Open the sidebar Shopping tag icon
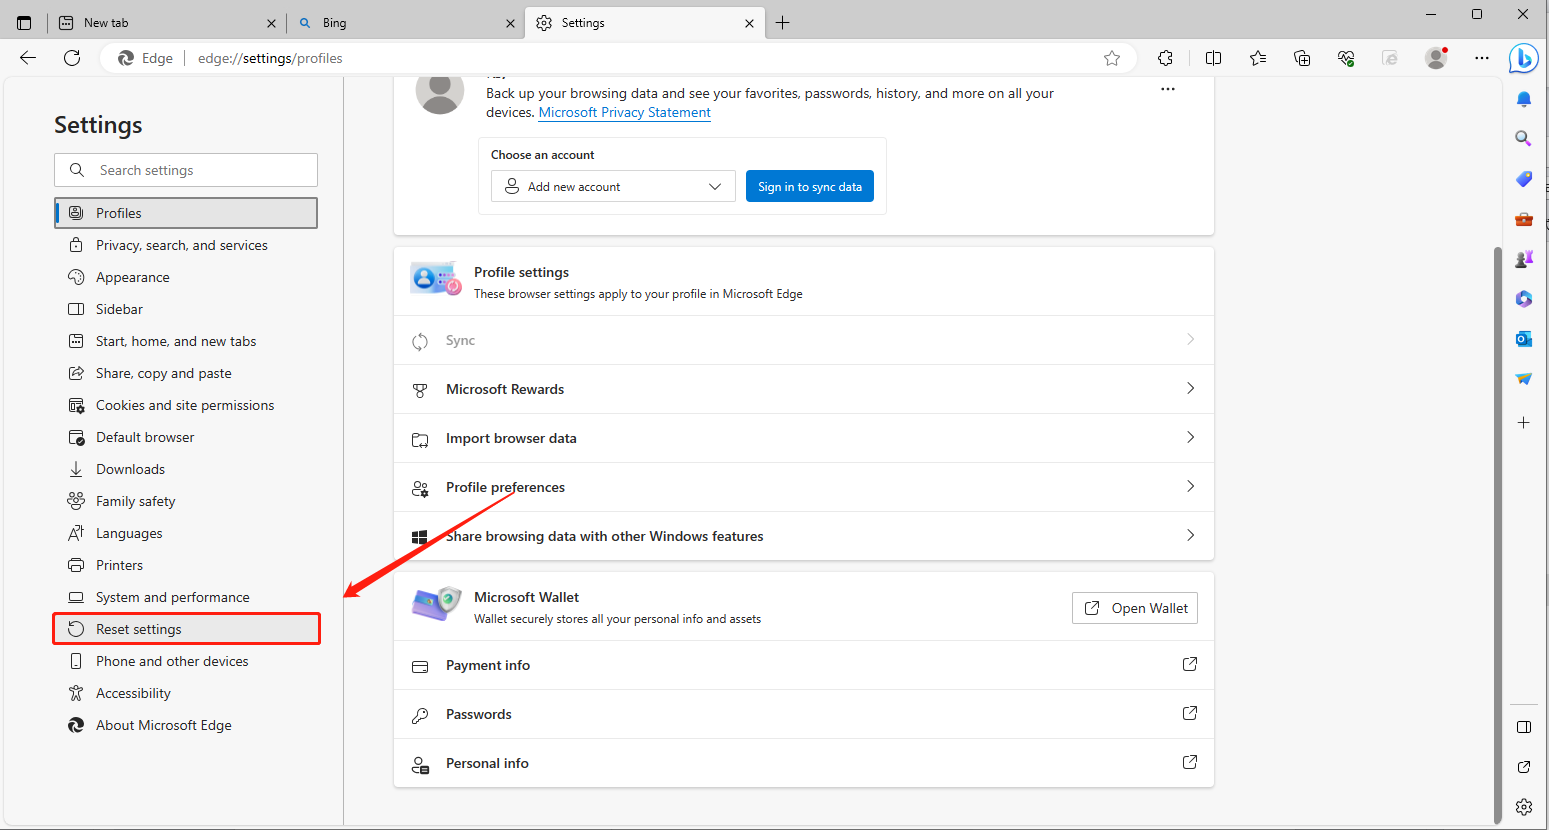 click(x=1523, y=179)
